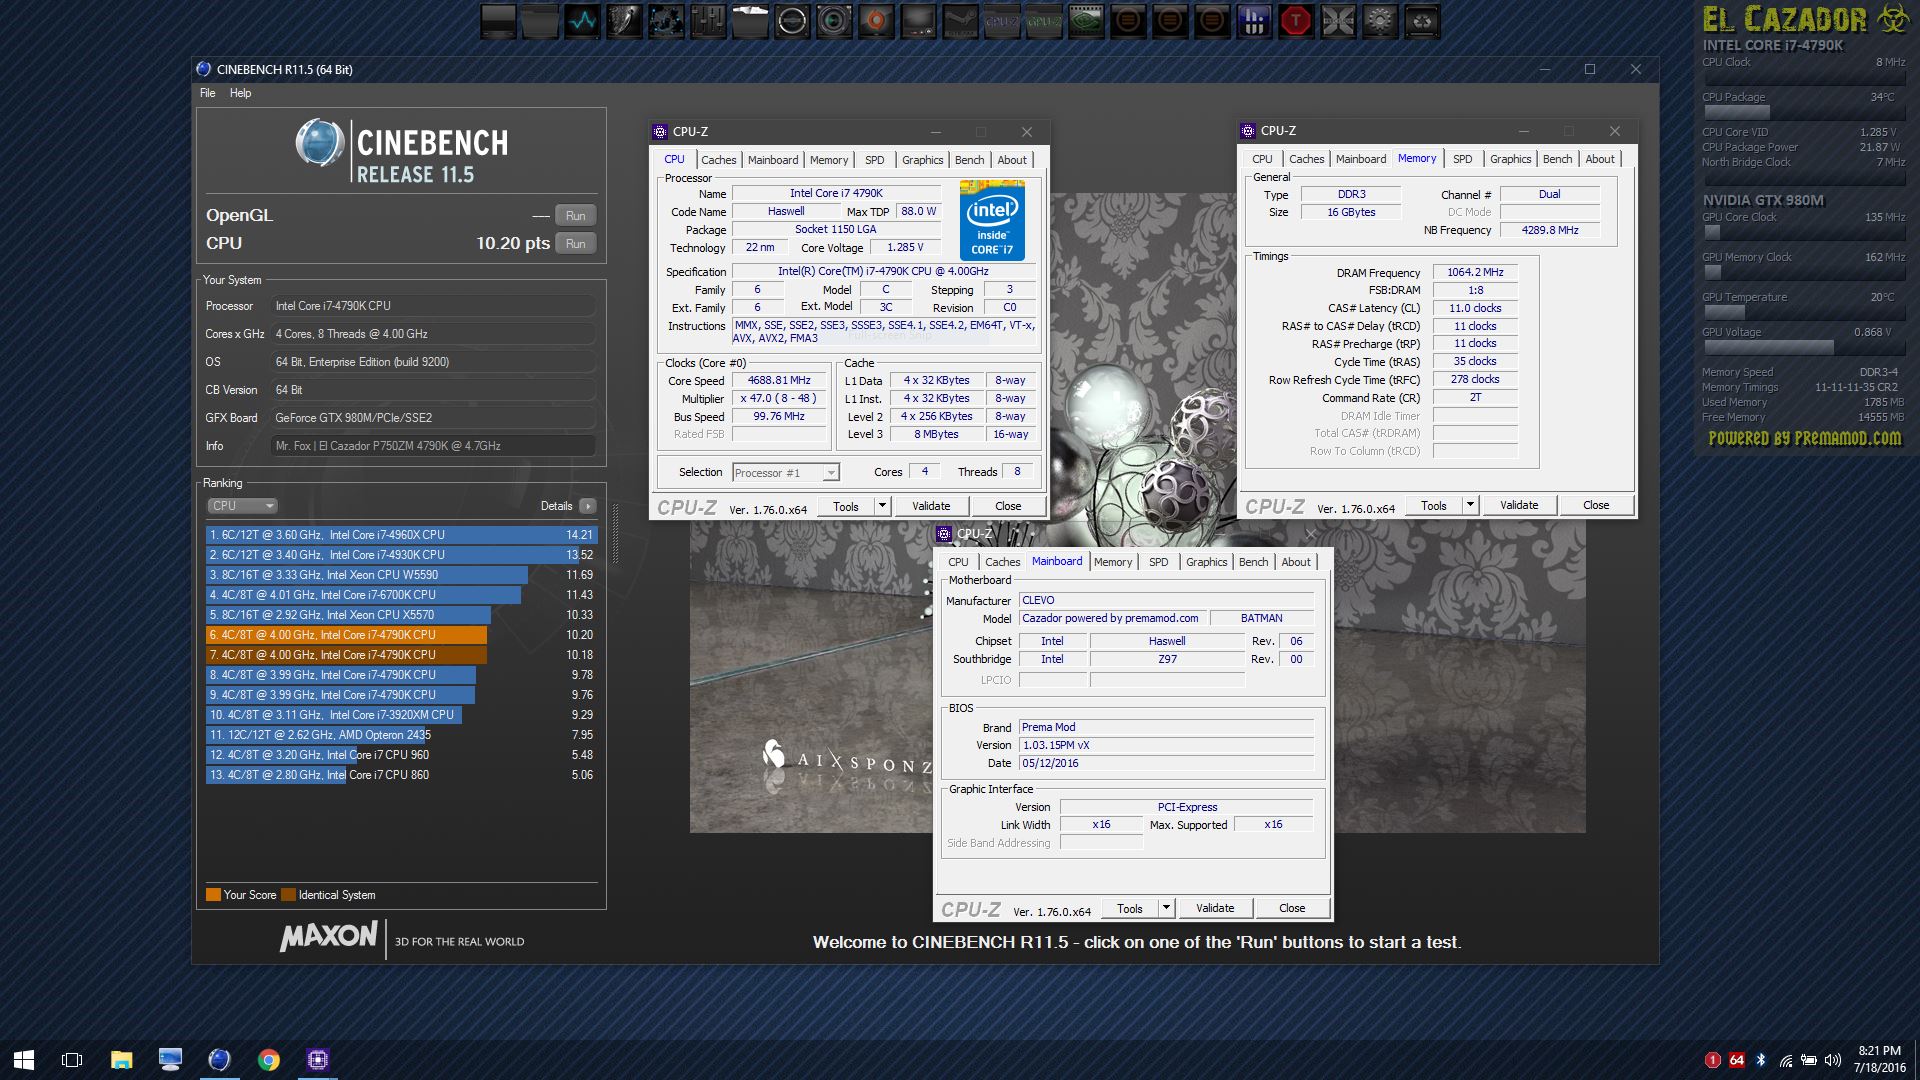This screenshot has width=1920, height=1080.
Task: Click the Info text field in Cinebench
Action: pyautogui.click(x=433, y=446)
